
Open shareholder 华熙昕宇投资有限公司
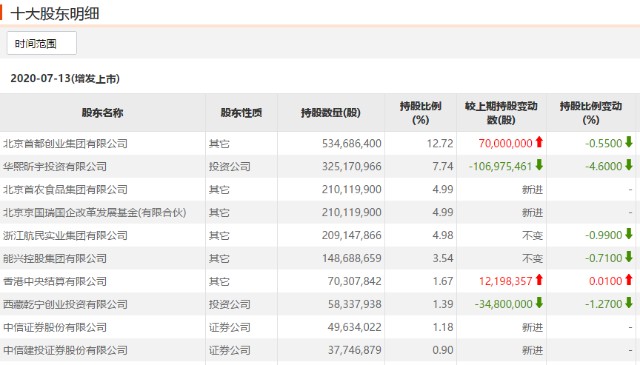click(55, 167)
